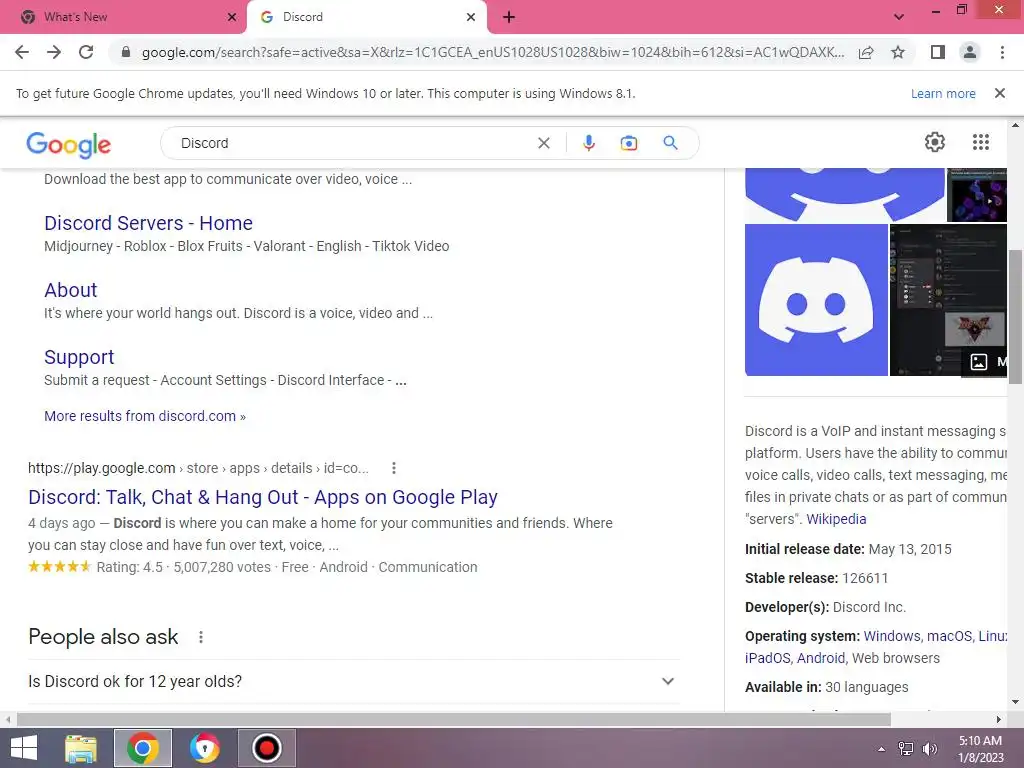Open taskbar clock showing 5:10 AM

[980, 748]
